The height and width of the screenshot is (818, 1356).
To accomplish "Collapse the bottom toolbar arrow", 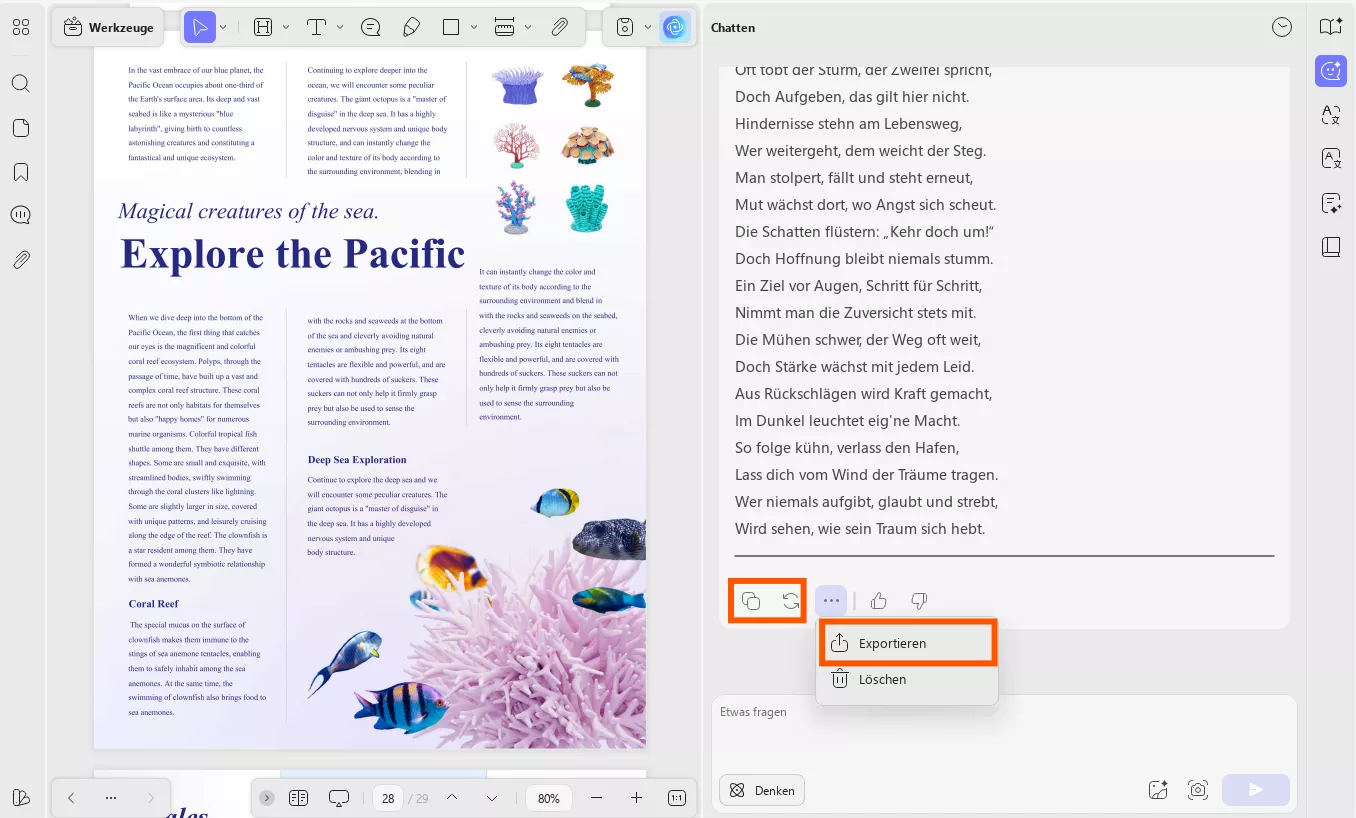I will [x=266, y=798].
